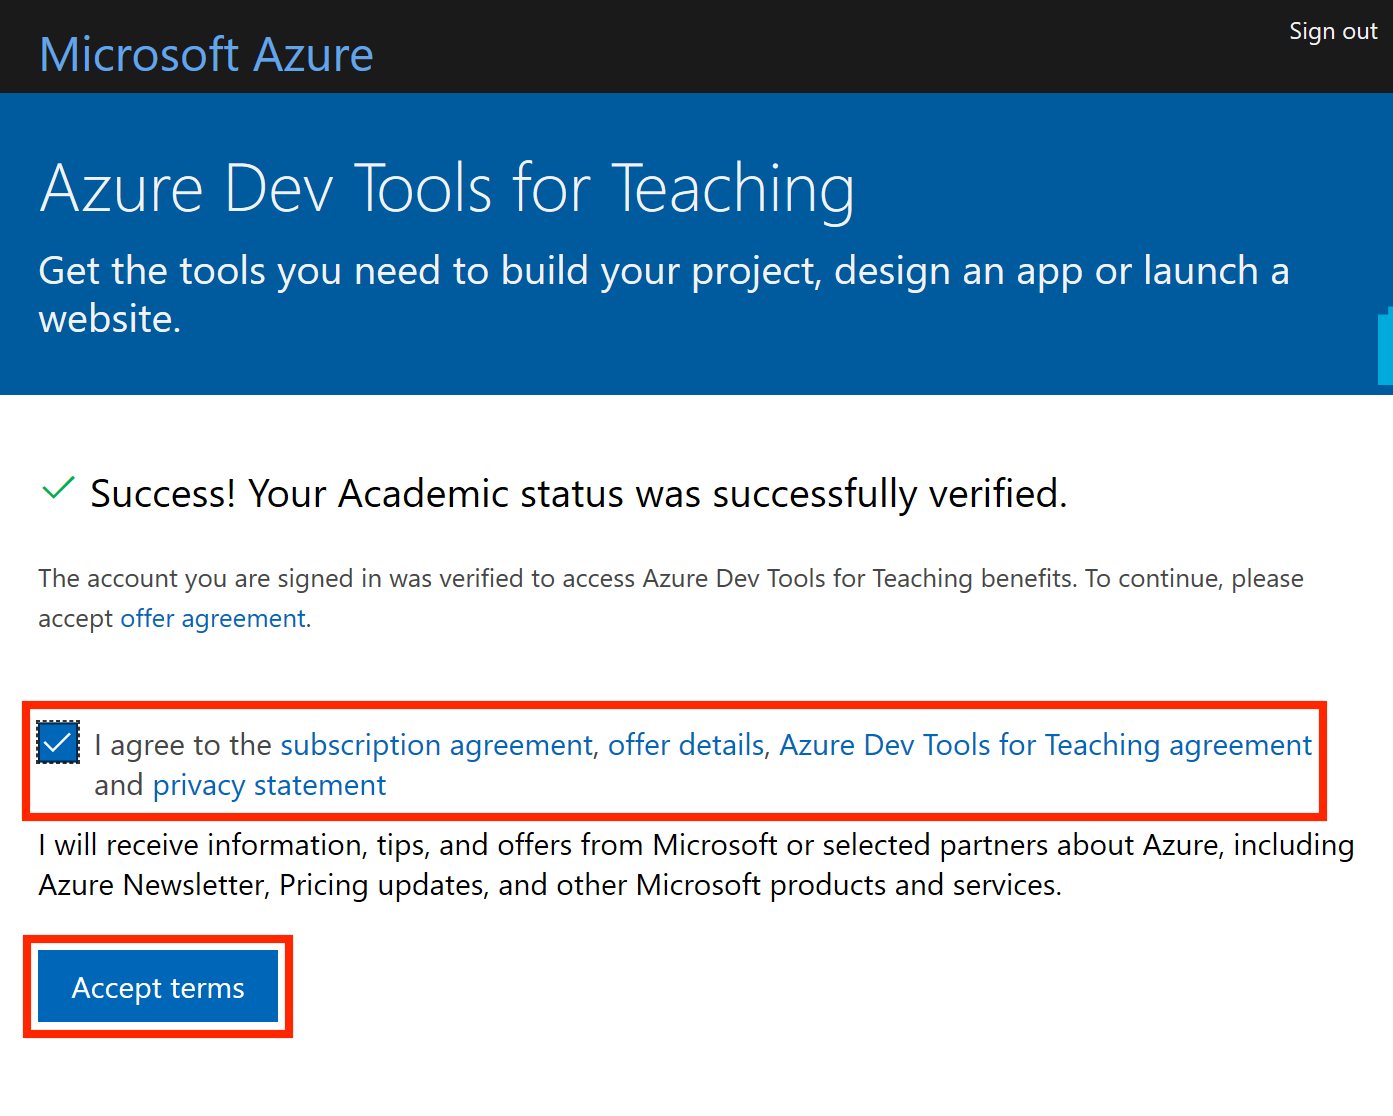Screen dimensions: 1393x1116
Task: Sign out of the account
Action: pyautogui.click(x=1333, y=31)
